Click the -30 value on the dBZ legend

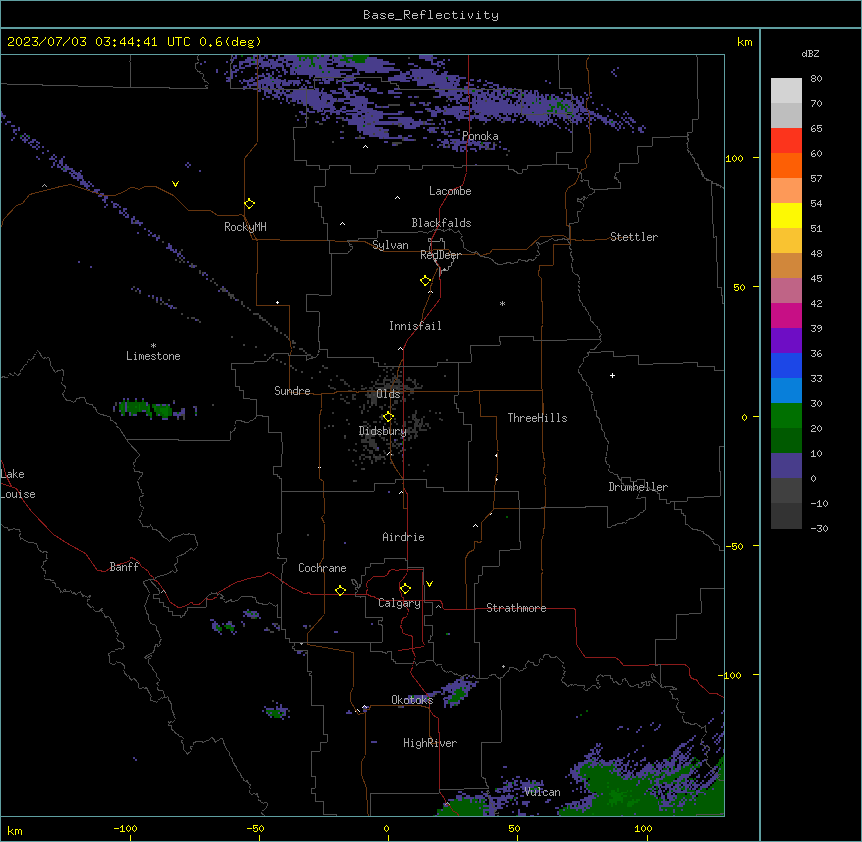tap(819, 528)
